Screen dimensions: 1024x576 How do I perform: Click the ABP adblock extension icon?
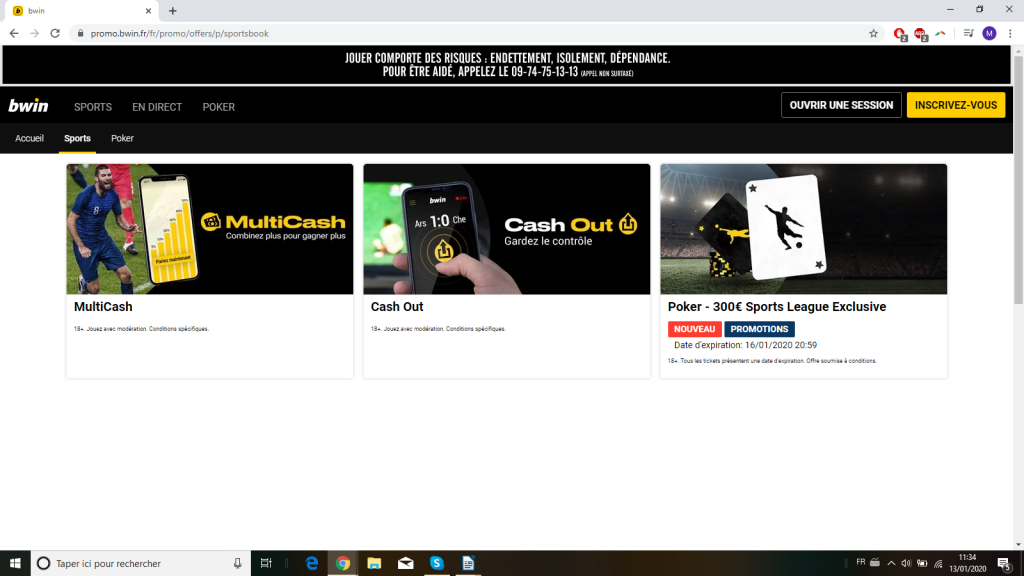[x=920, y=34]
